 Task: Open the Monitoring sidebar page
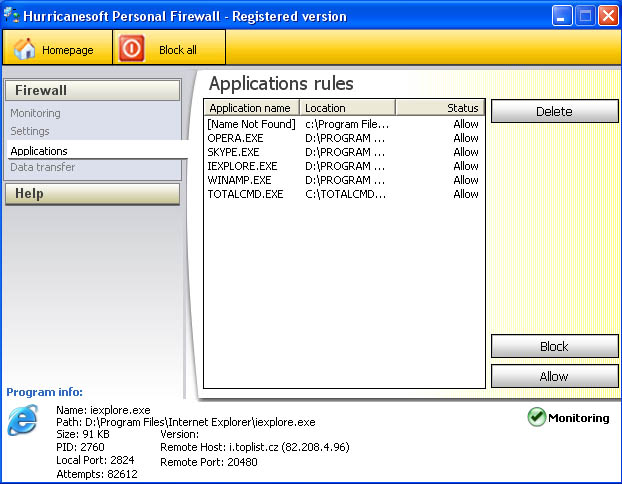[35, 113]
